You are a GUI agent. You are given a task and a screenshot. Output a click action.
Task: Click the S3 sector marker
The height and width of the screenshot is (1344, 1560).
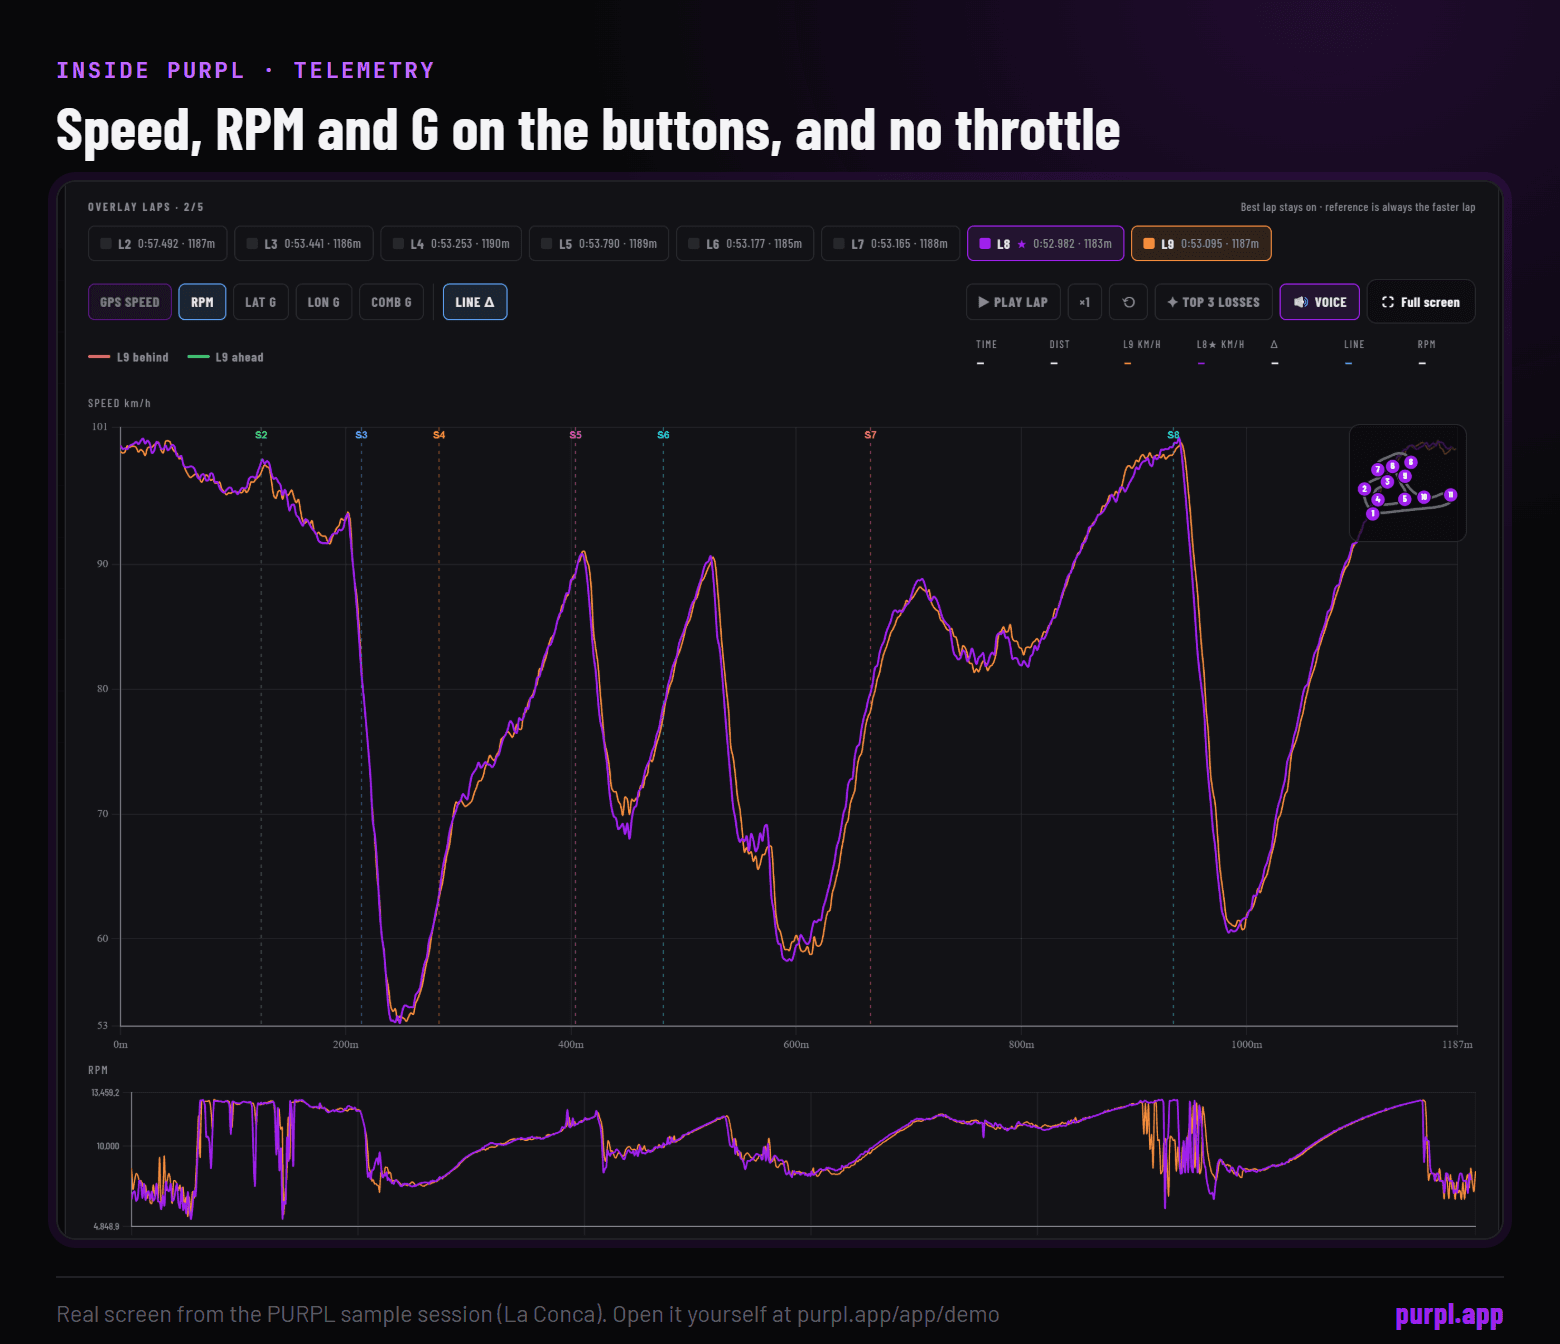pyautogui.click(x=361, y=435)
